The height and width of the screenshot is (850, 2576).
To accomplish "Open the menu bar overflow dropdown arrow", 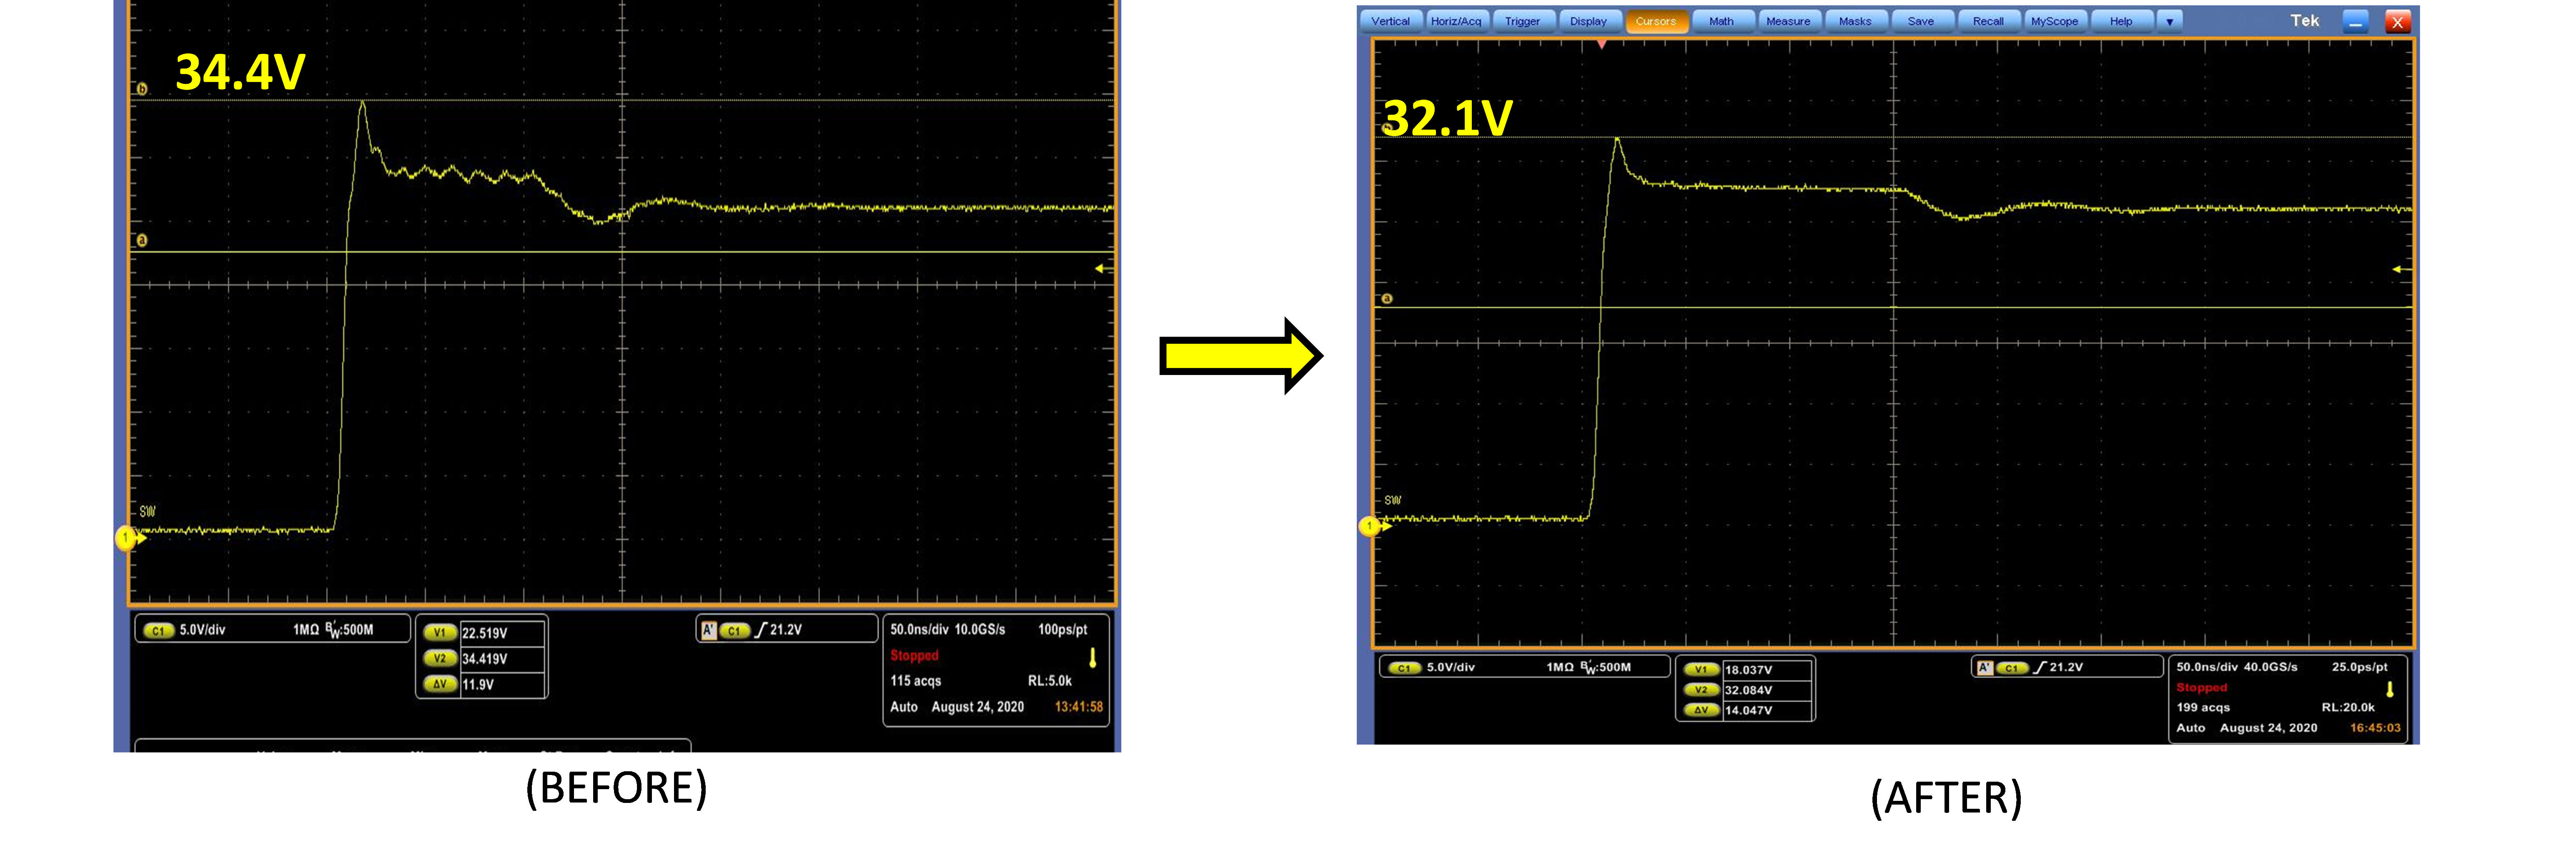I will (x=2169, y=21).
